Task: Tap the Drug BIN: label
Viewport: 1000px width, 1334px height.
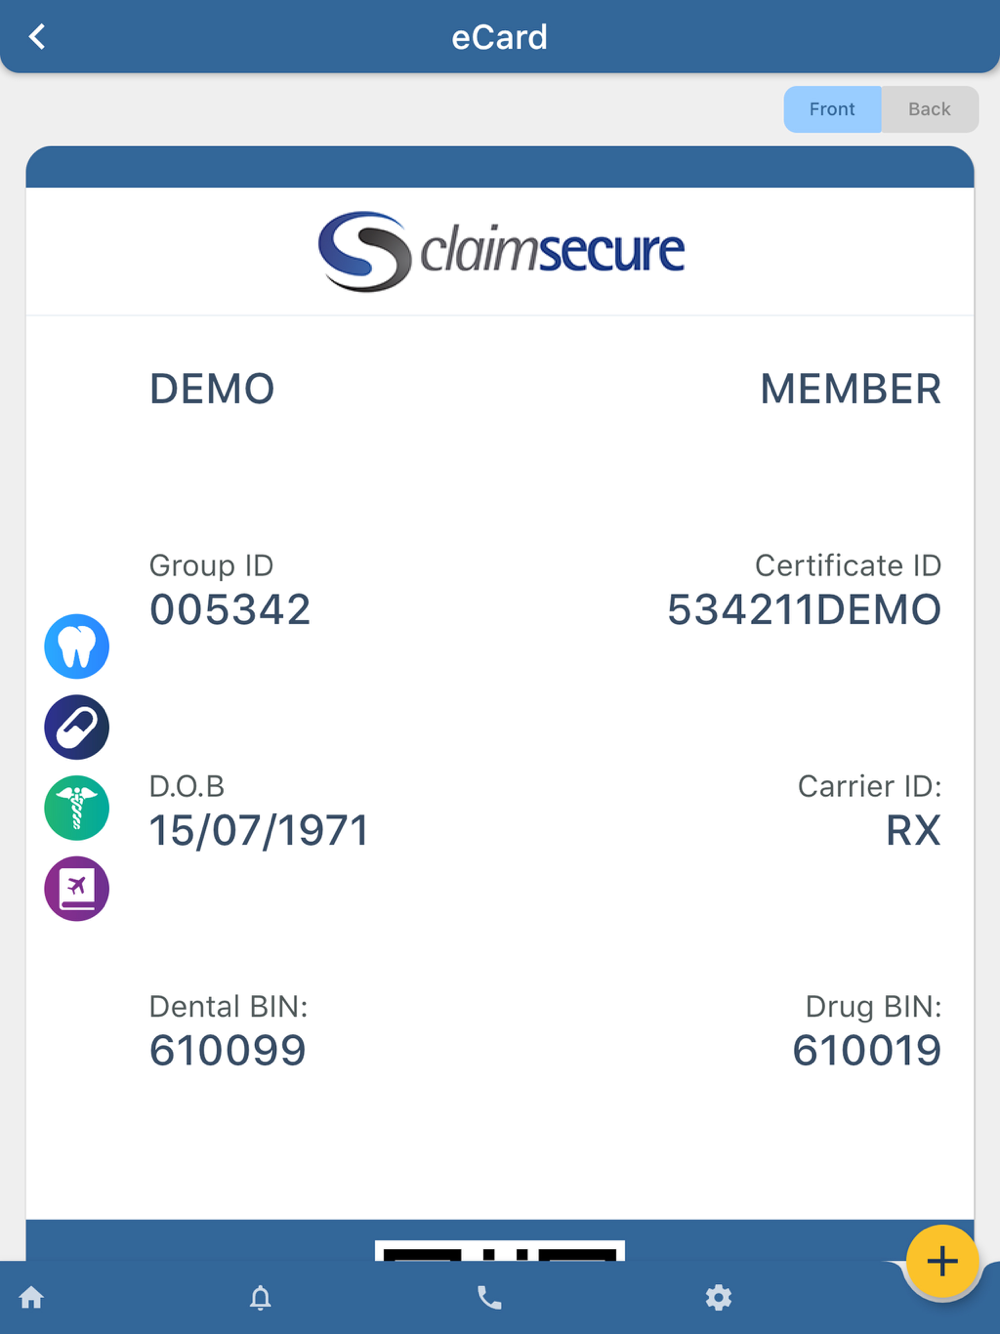Action: [874, 1007]
